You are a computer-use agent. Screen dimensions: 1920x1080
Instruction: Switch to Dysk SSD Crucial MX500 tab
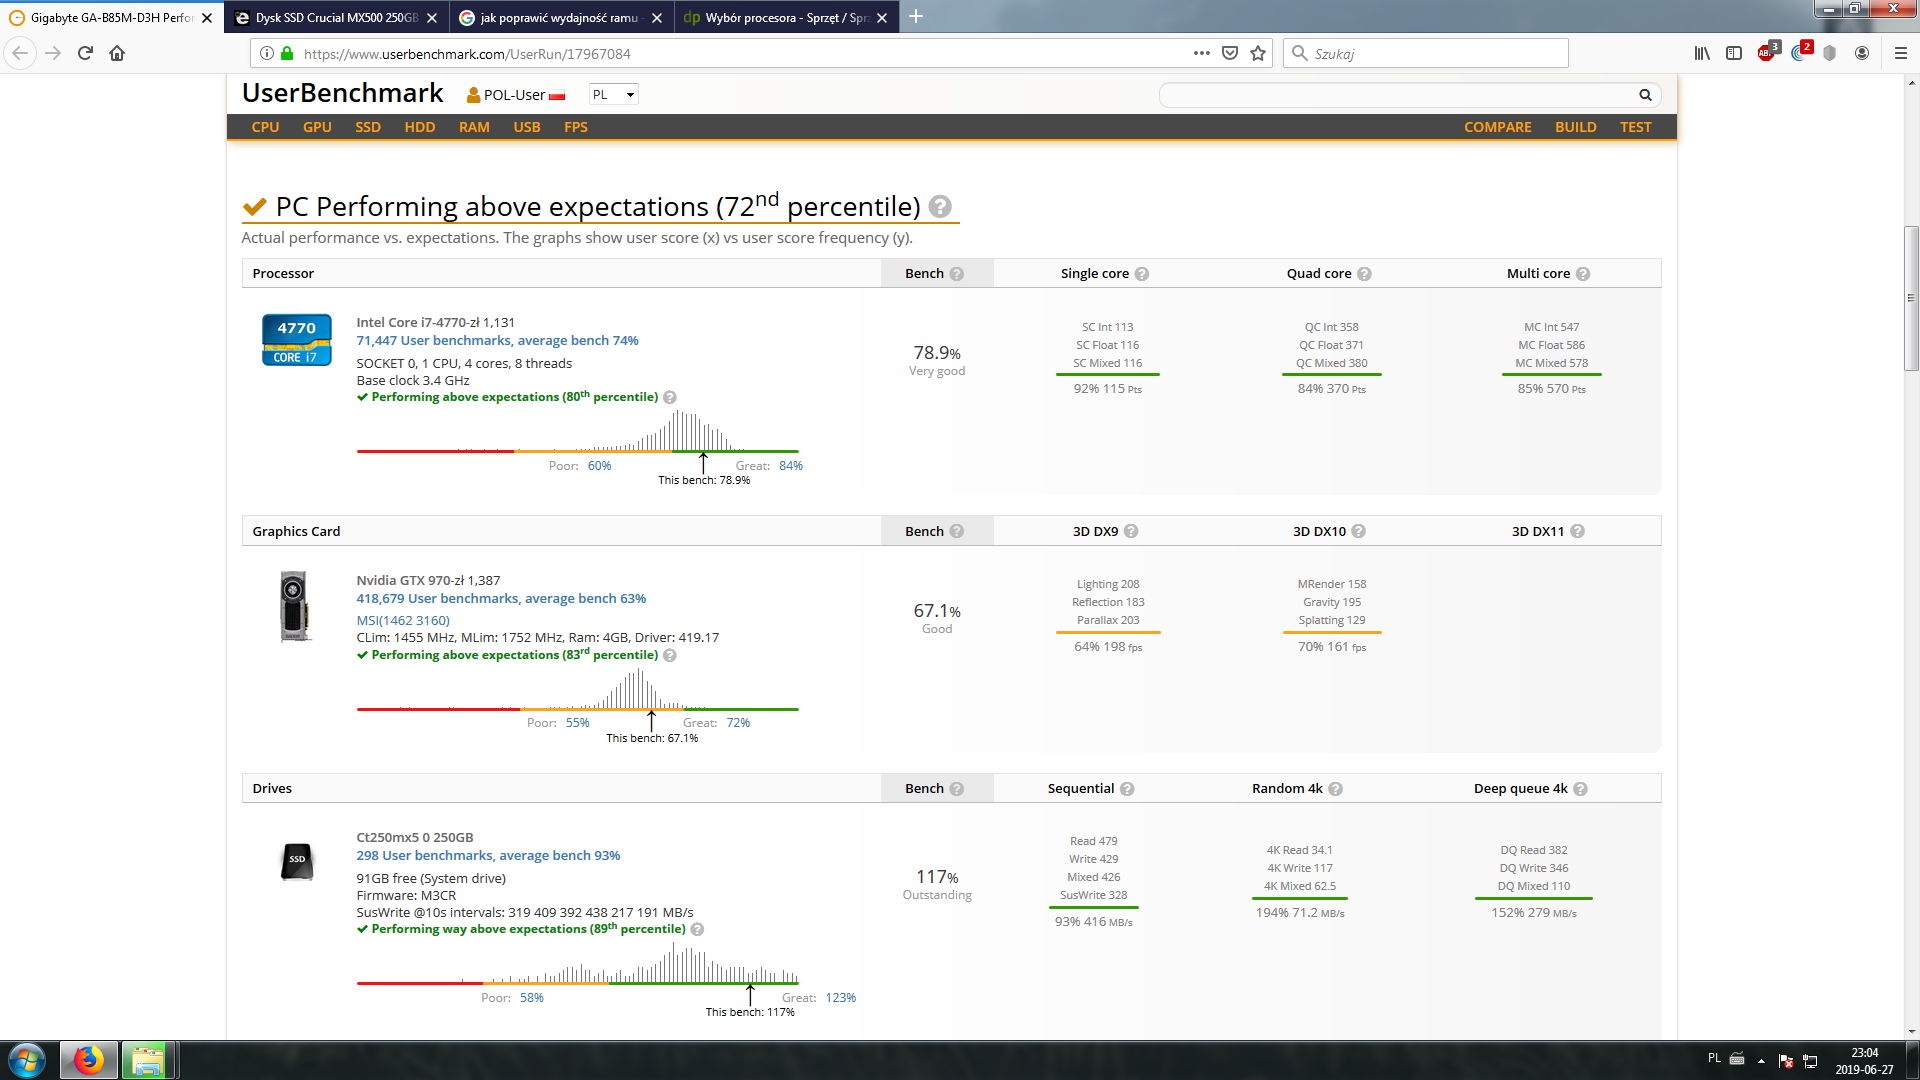[x=337, y=18]
